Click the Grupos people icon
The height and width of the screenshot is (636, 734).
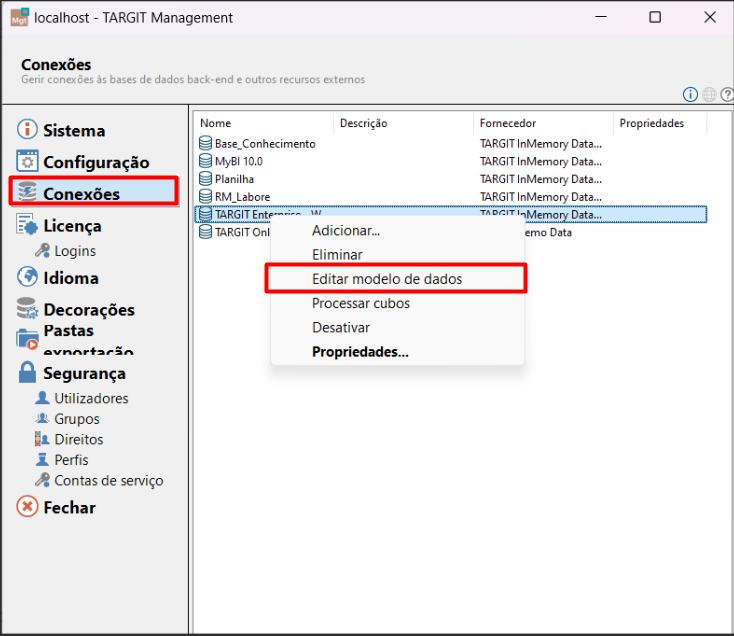coord(43,418)
